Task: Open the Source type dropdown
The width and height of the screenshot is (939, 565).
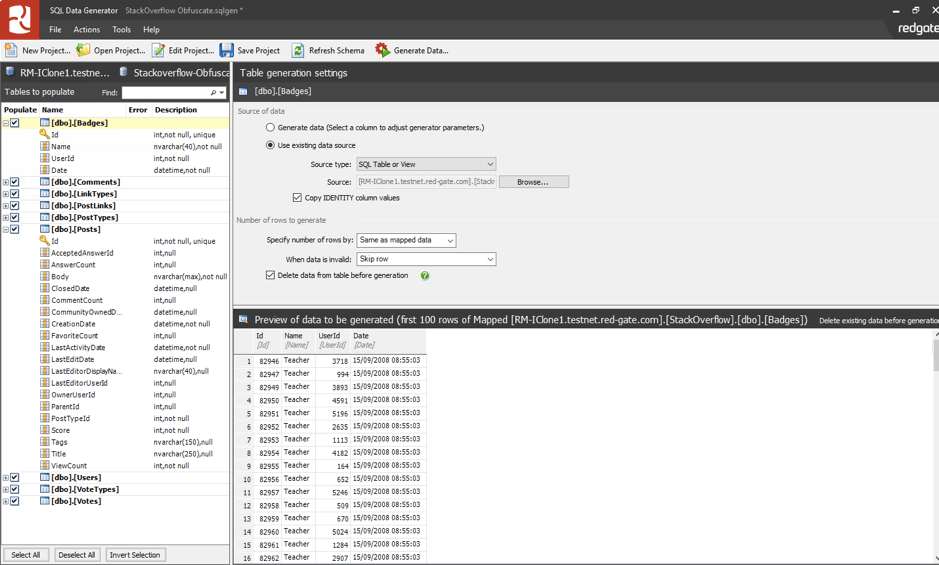Action: [x=426, y=164]
